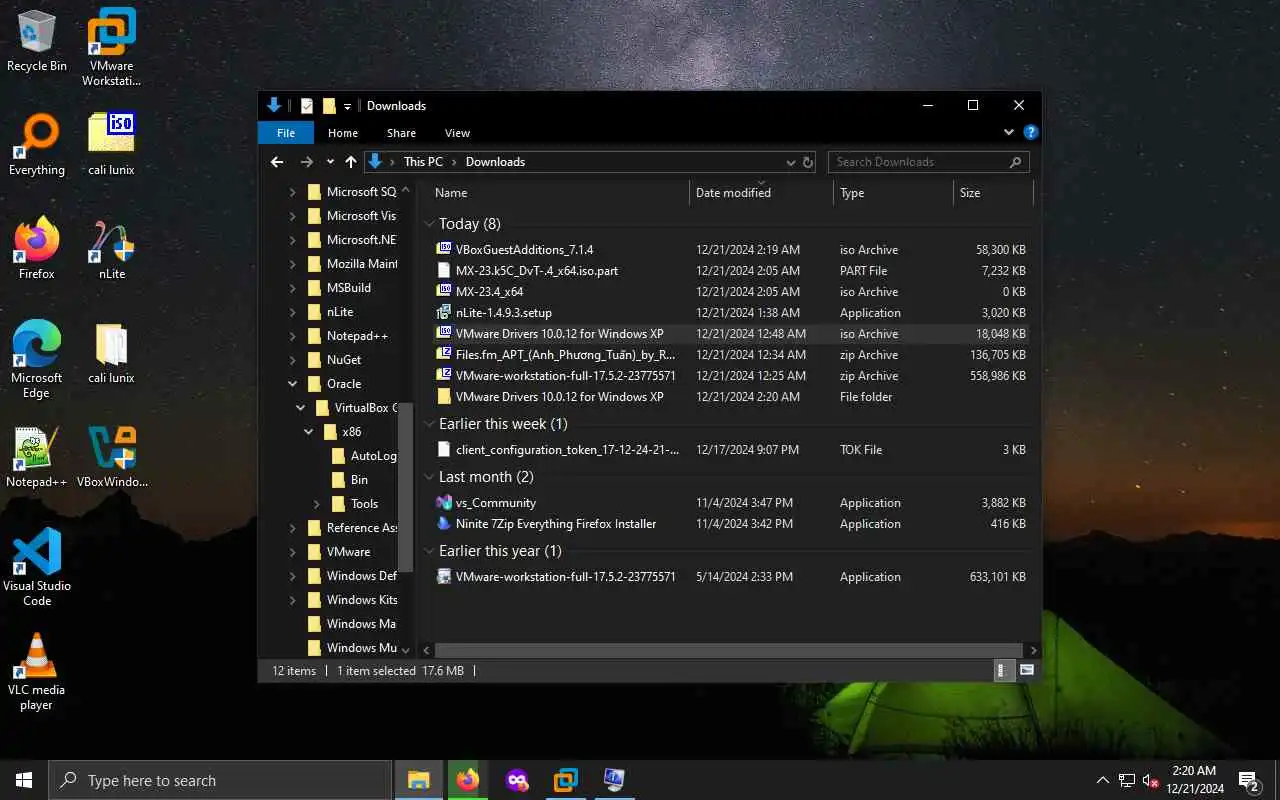1280x800 pixels.
Task: Open the notification center icon
Action: pyautogui.click(x=1249, y=780)
